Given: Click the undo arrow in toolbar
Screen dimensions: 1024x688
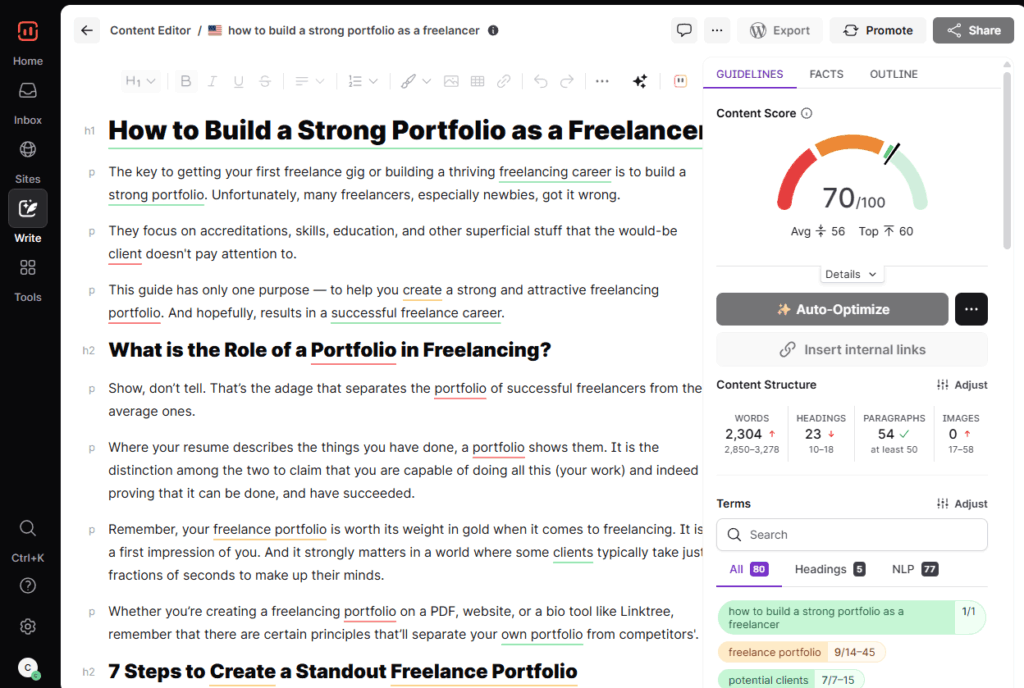Looking at the screenshot, I should tap(541, 81).
